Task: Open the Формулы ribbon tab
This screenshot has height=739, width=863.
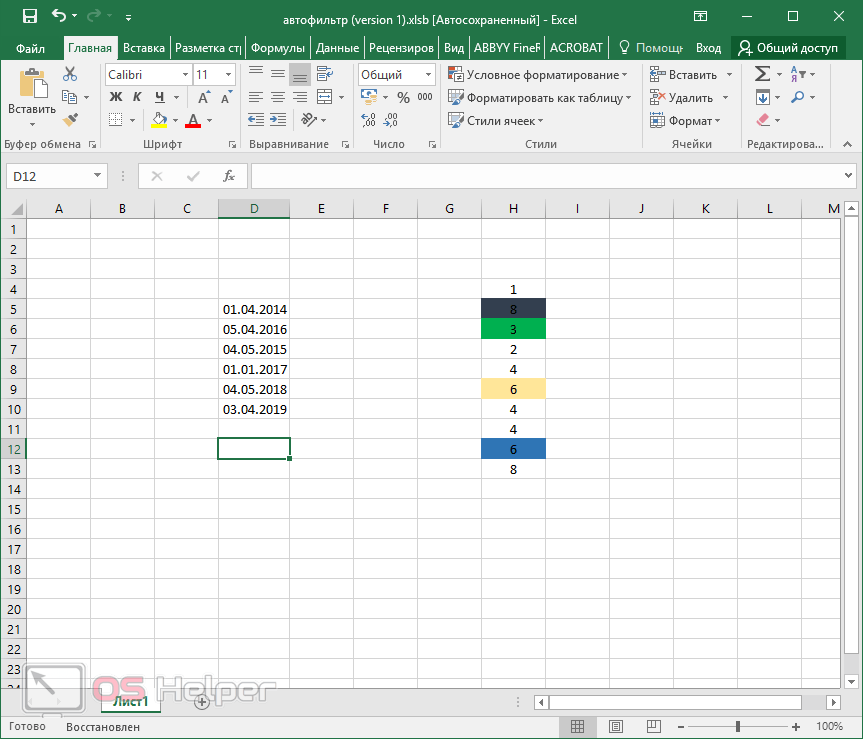Action: [278, 47]
